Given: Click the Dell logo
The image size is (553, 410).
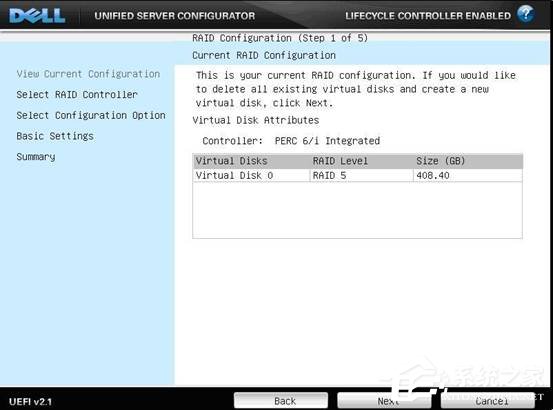Looking at the screenshot, I should tap(37, 16).
